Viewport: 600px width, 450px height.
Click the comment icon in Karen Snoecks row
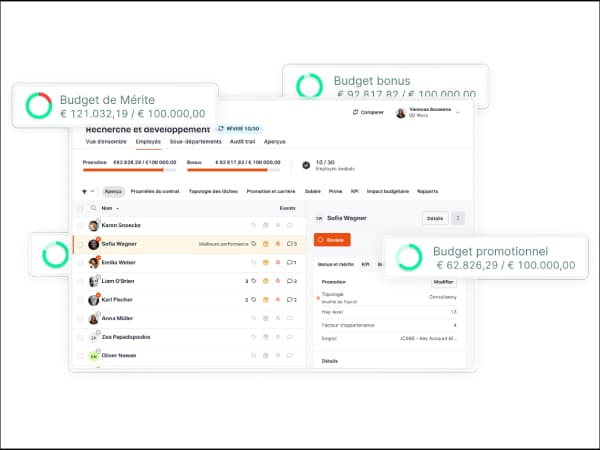tap(290, 225)
